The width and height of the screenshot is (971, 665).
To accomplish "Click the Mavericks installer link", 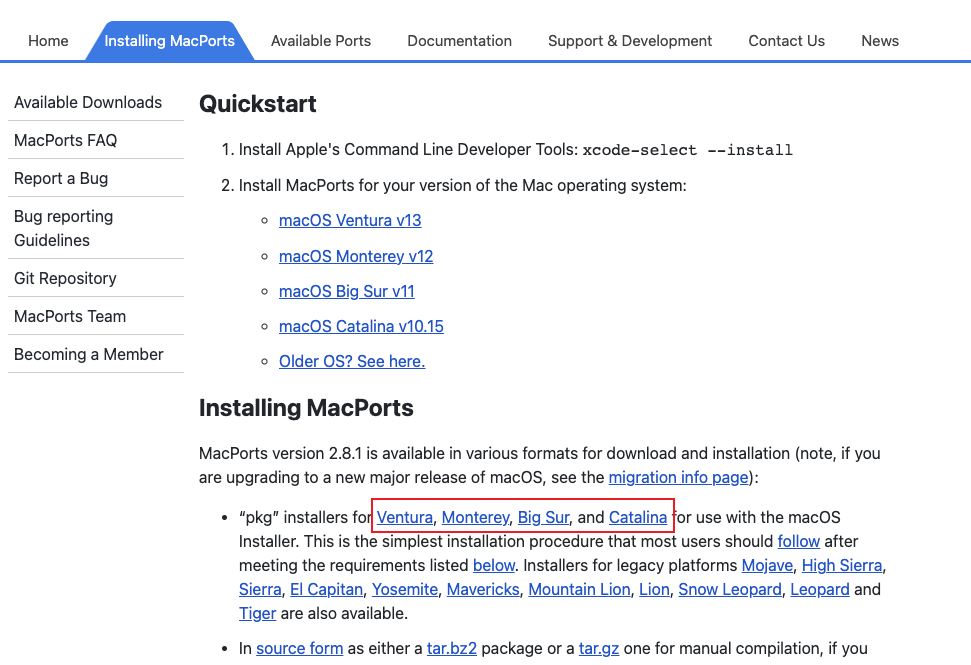I will click(x=483, y=589).
